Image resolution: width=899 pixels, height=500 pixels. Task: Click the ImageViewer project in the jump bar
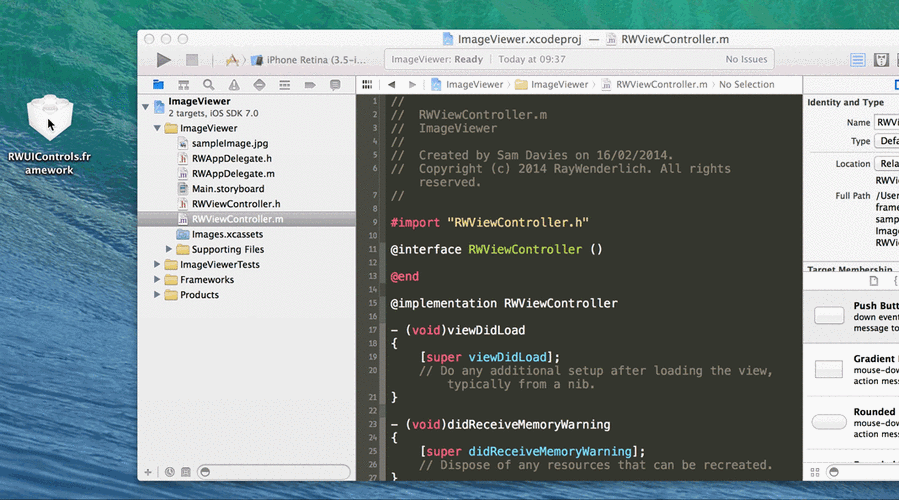(467, 84)
